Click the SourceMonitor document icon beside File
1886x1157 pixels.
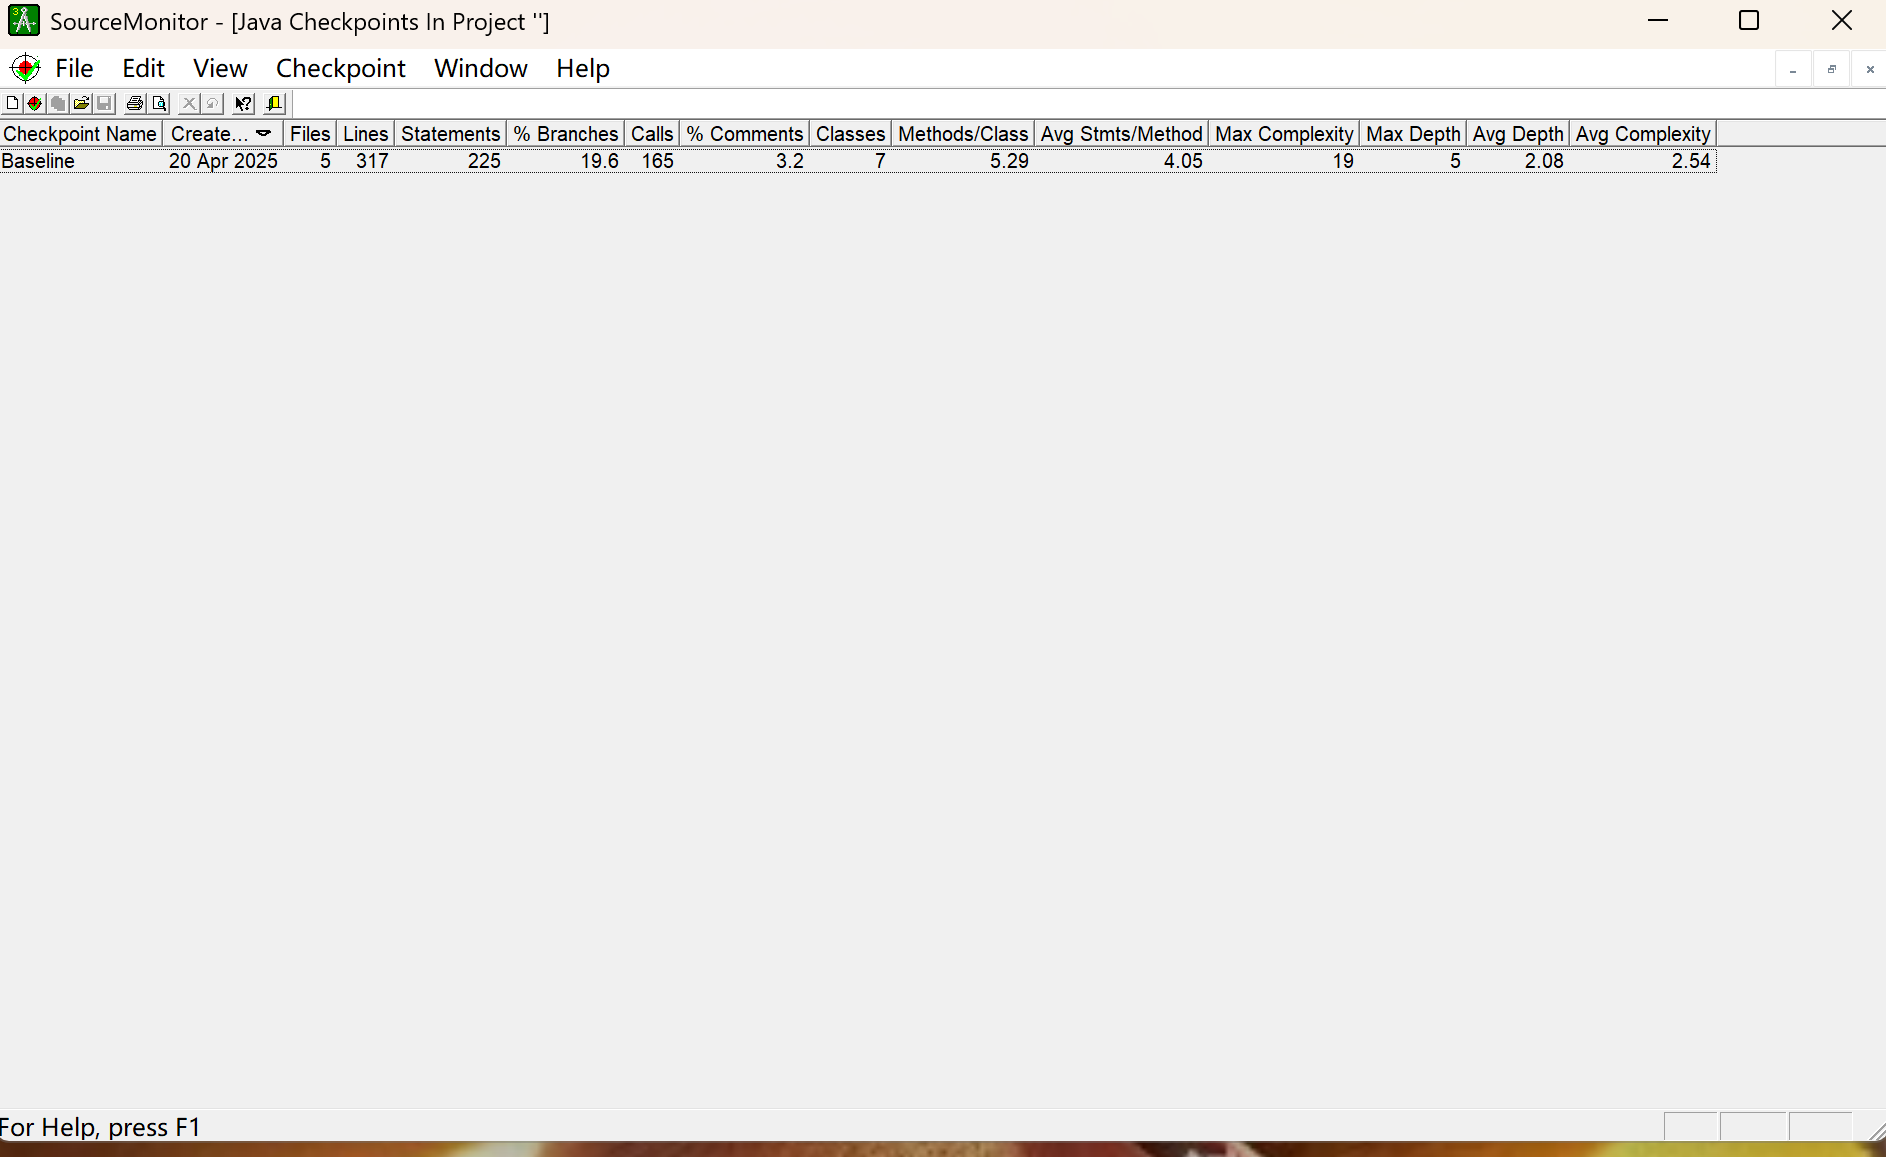click(x=25, y=68)
